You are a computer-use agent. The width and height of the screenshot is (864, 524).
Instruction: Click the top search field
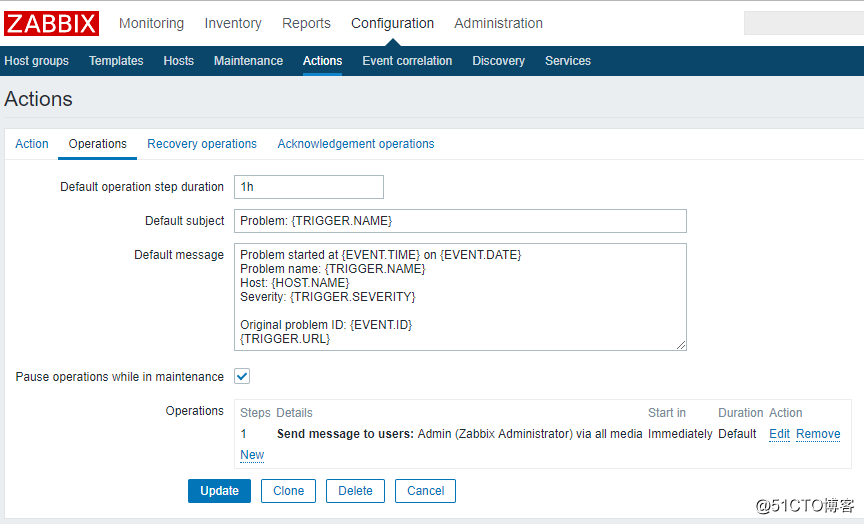click(803, 23)
